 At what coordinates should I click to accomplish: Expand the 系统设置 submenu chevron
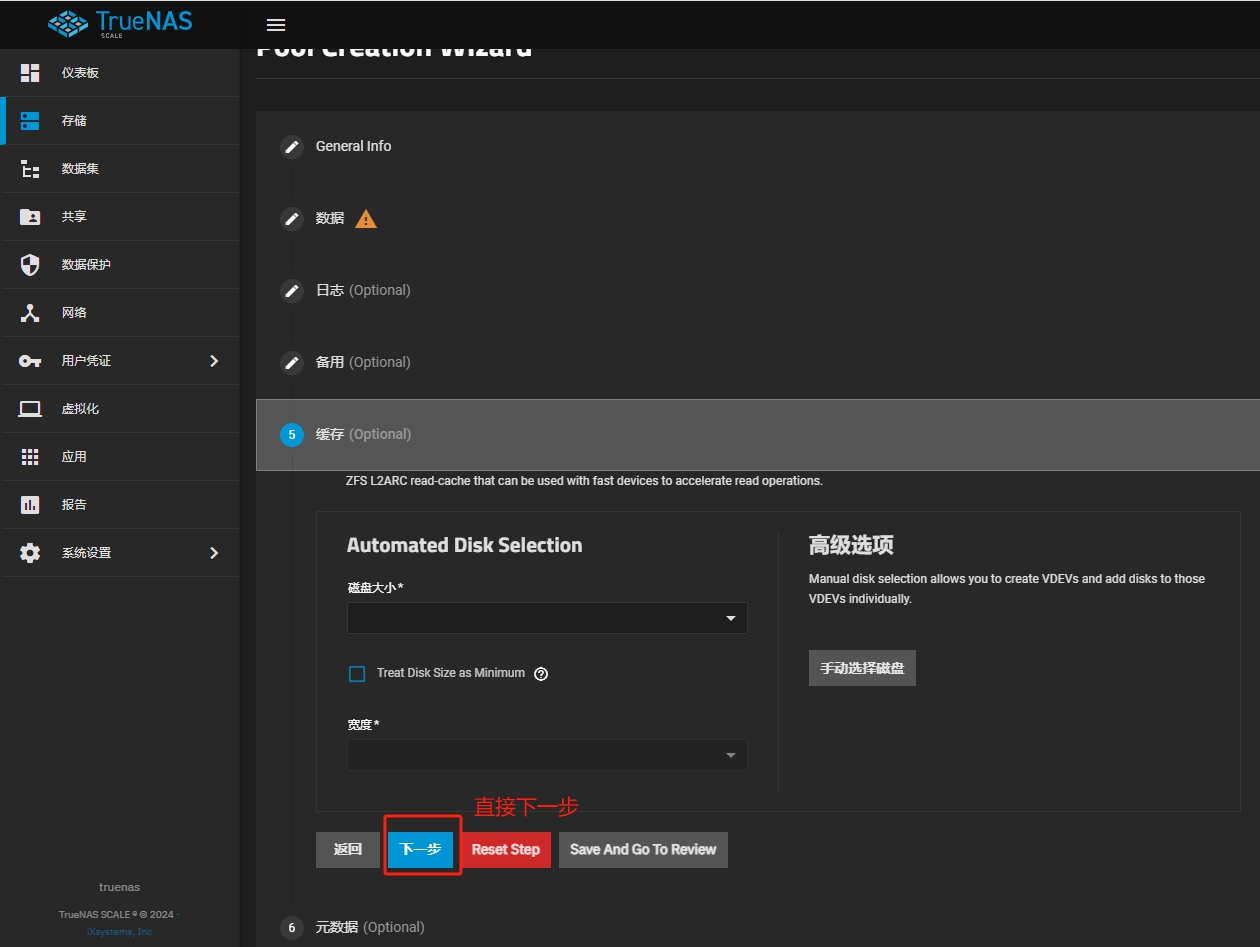pos(213,553)
